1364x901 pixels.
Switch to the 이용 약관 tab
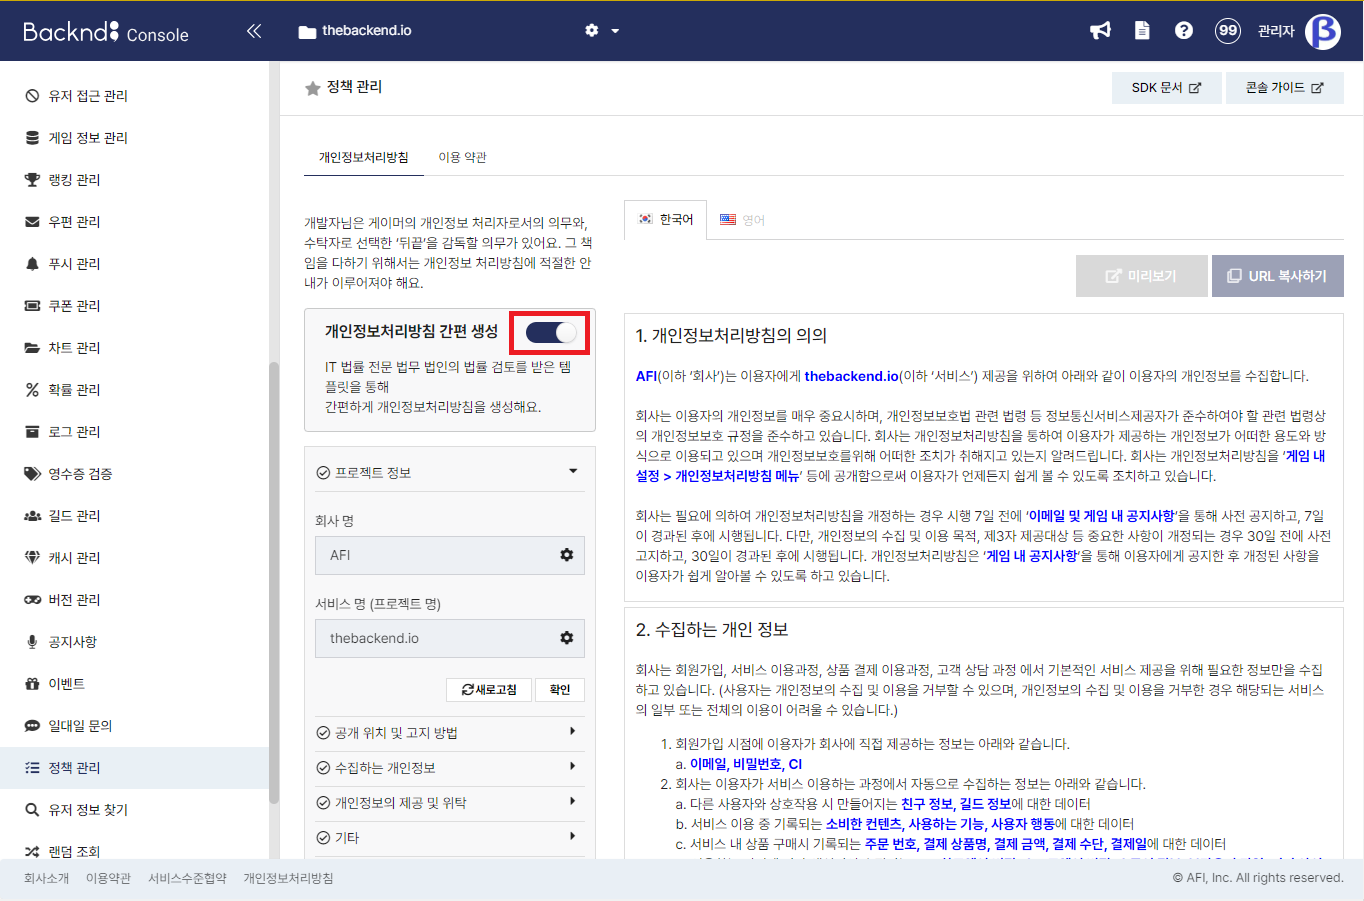[x=462, y=156]
